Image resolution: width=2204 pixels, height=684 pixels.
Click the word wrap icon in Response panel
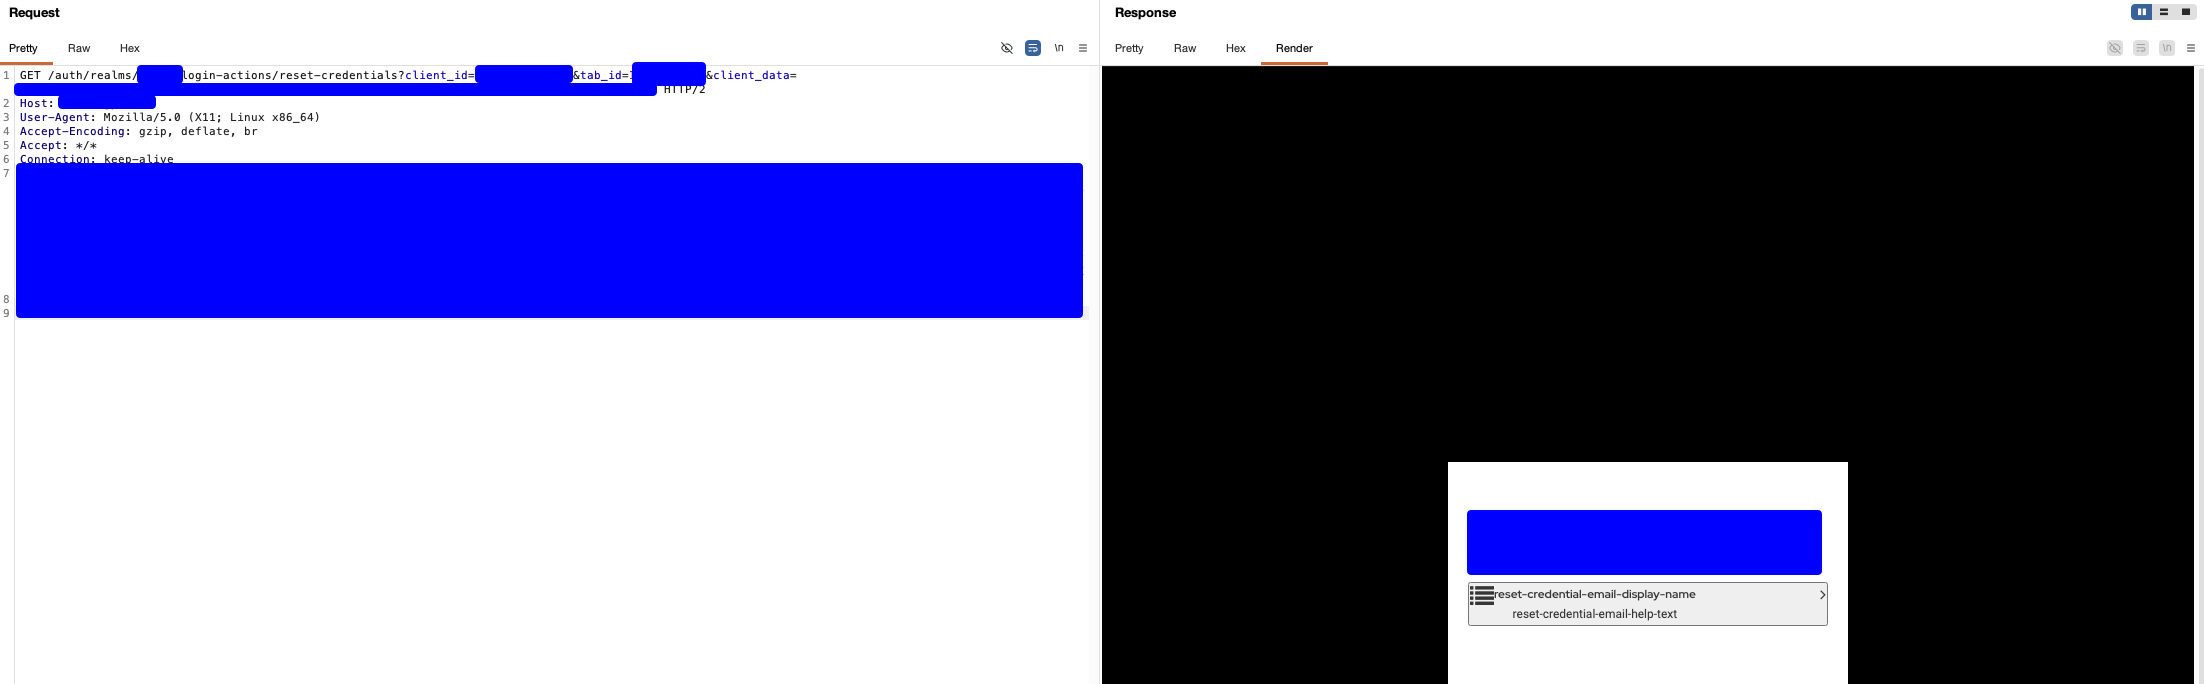pos(2141,48)
